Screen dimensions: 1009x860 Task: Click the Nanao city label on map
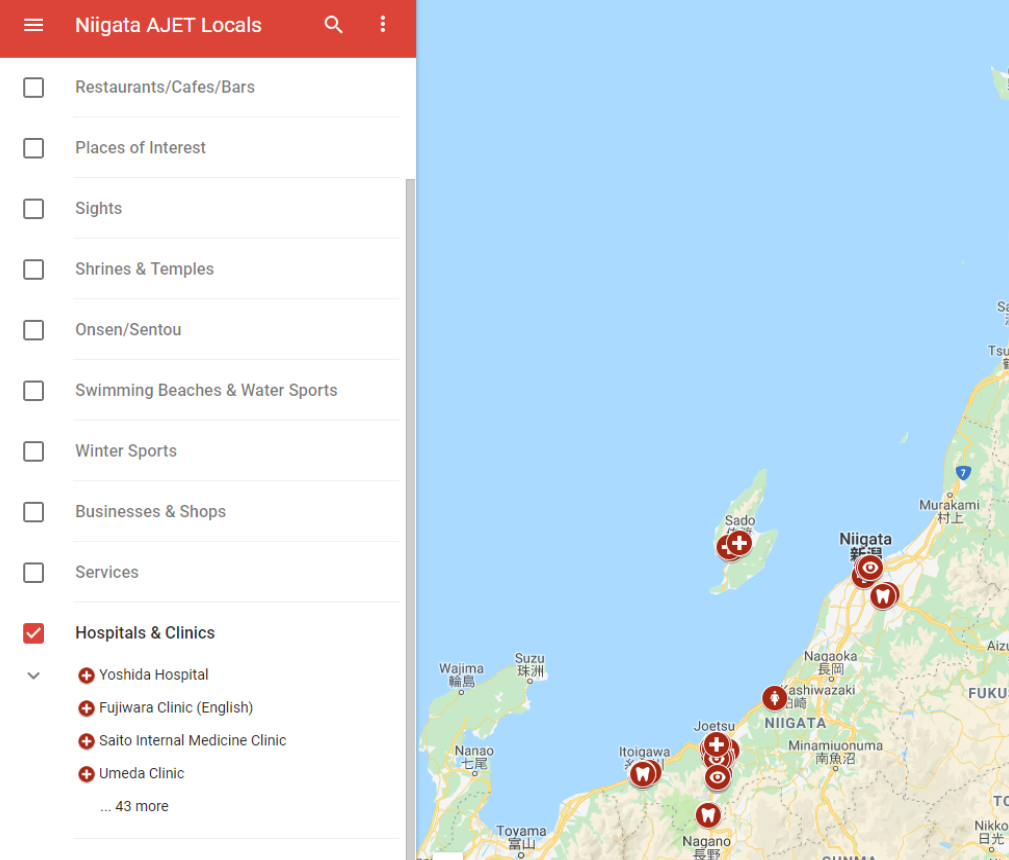point(474,757)
